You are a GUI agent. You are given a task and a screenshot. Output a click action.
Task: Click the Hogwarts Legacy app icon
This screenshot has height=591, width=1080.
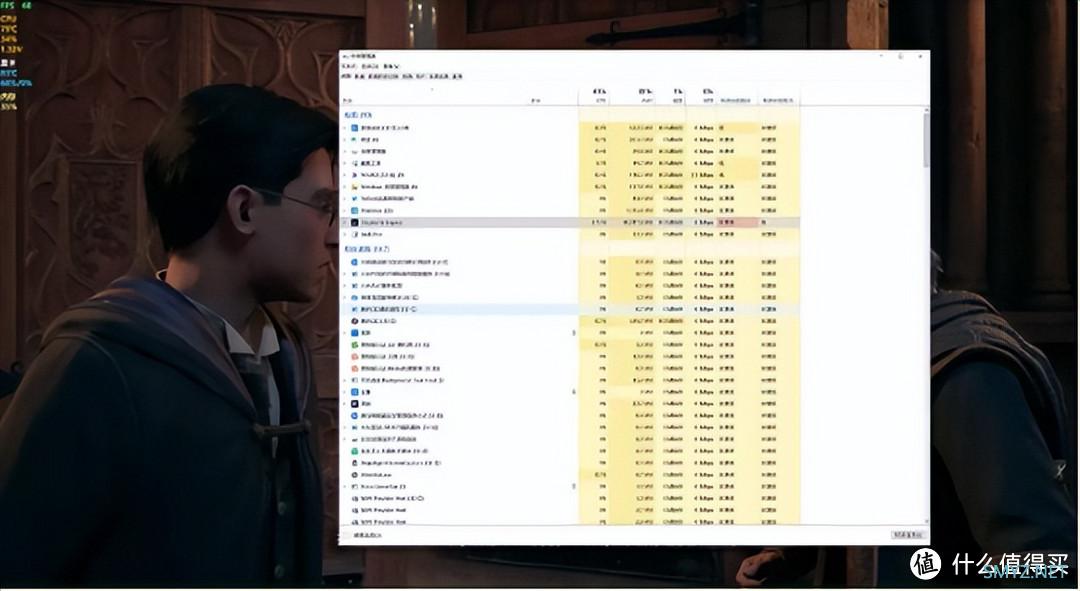[355, 222]
